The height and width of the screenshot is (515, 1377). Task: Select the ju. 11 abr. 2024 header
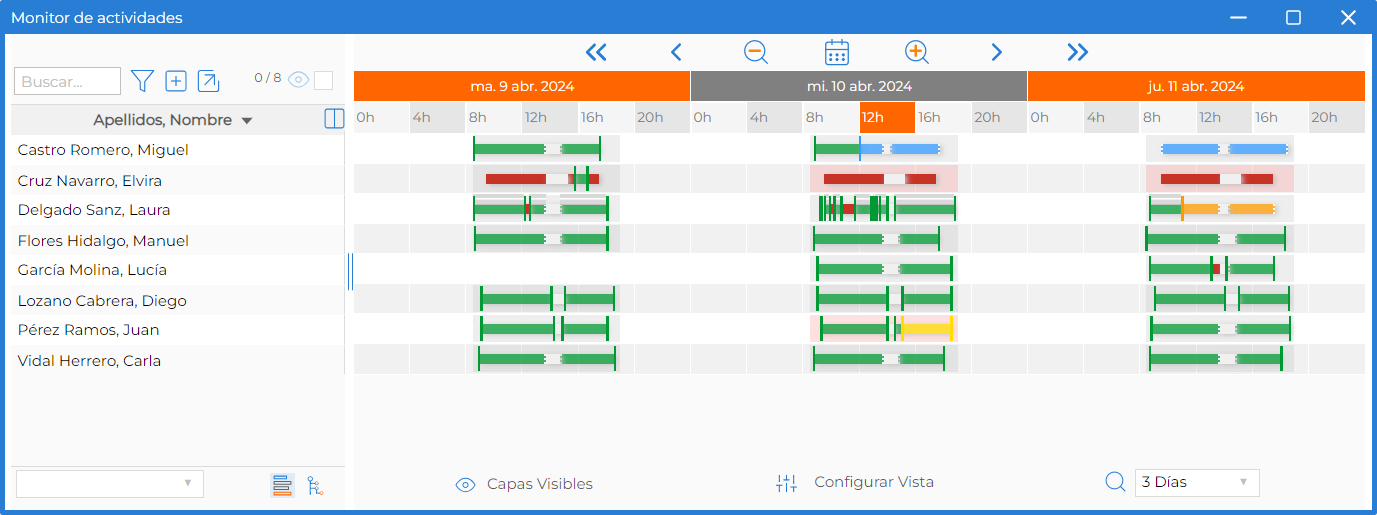tap(1196, 86)
